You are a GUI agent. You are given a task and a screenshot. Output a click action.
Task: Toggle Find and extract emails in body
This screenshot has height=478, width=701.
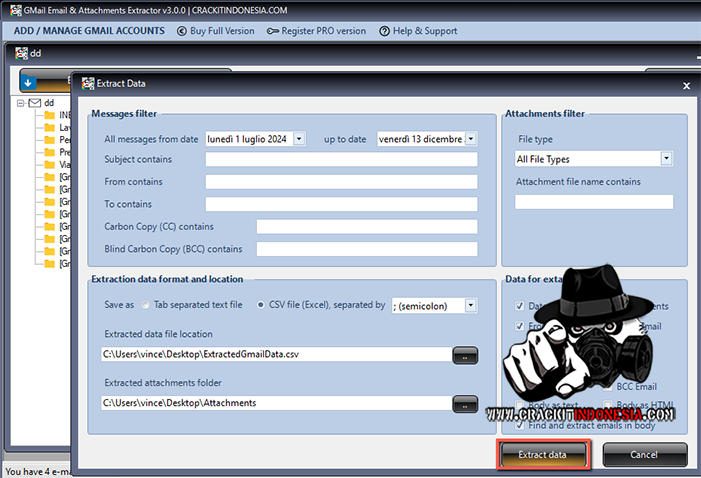tap(519, 424)
